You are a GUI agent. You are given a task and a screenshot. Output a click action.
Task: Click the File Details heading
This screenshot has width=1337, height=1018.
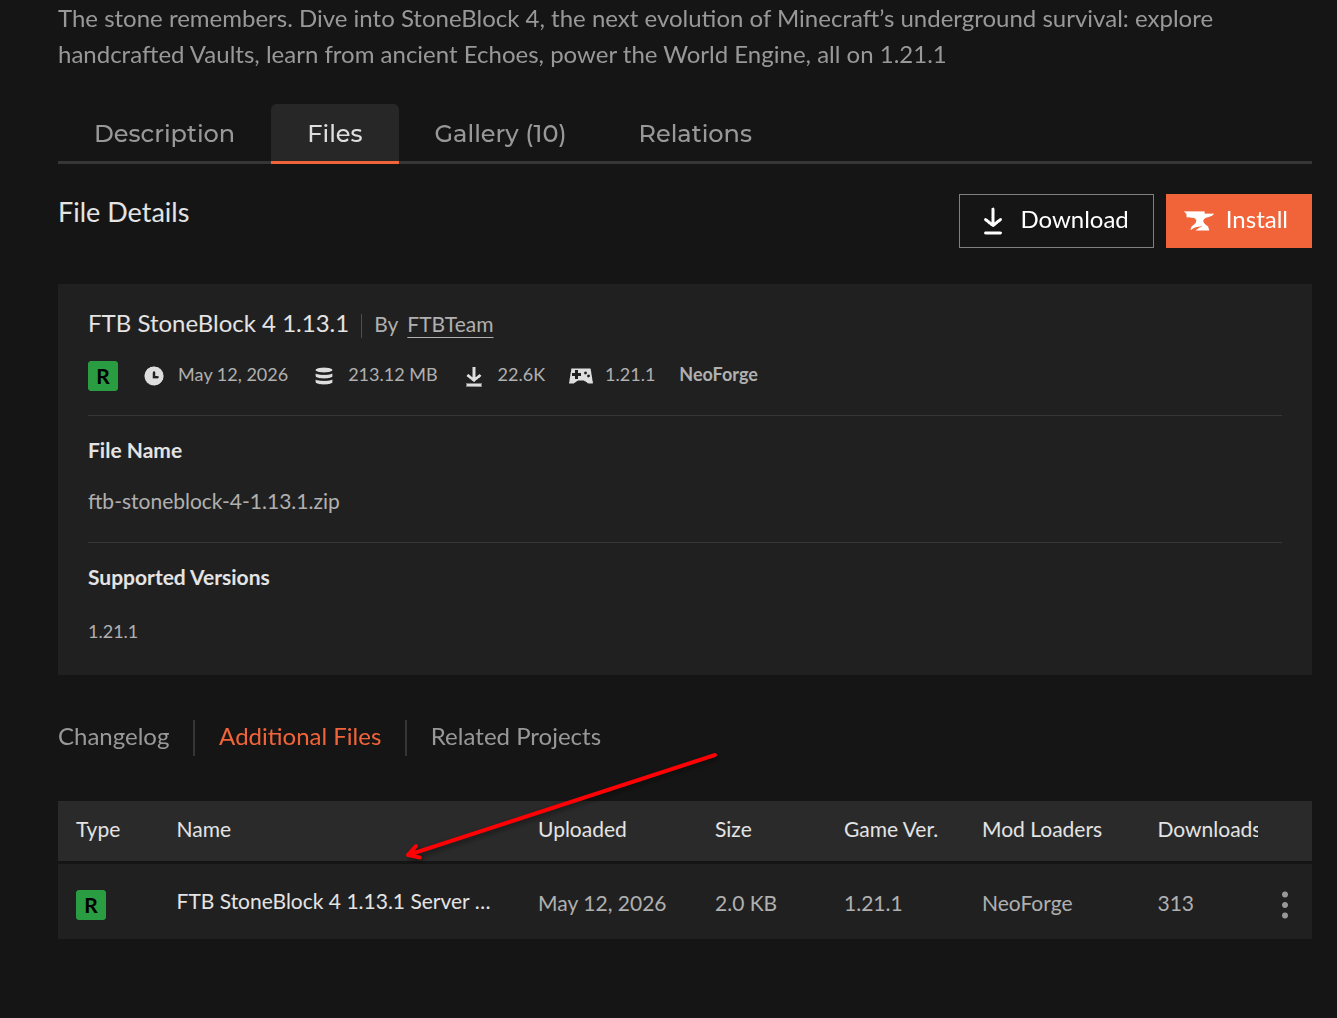[x=124, y=213]
